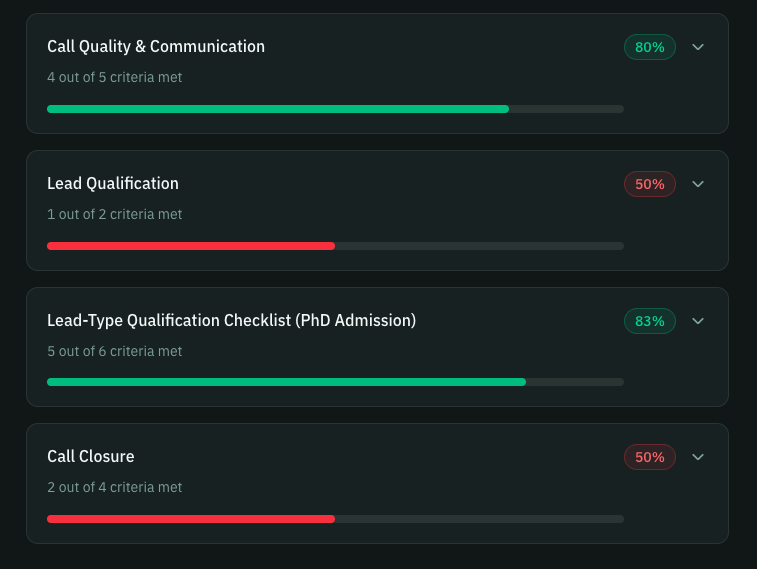Click the 83% score badge

click(x=650, y=321)
